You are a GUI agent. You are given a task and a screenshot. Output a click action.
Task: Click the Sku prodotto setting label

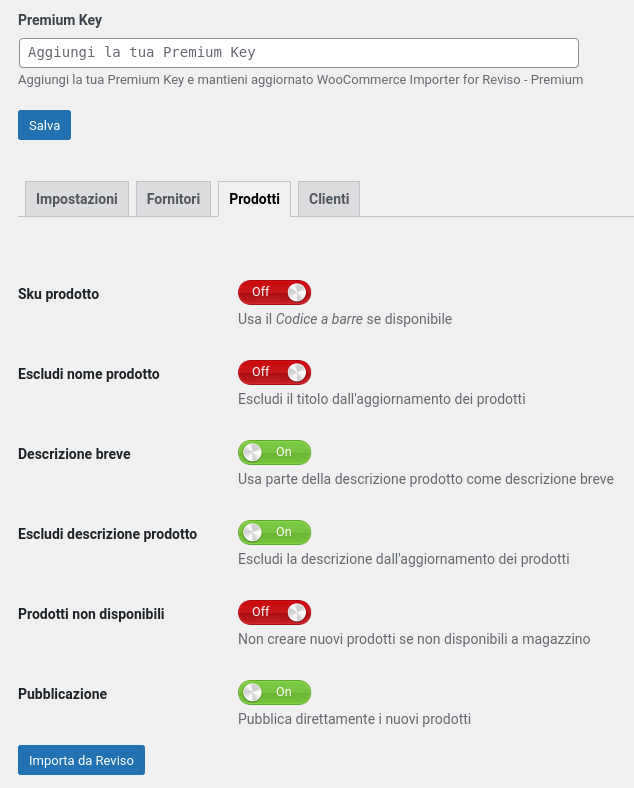58,294
